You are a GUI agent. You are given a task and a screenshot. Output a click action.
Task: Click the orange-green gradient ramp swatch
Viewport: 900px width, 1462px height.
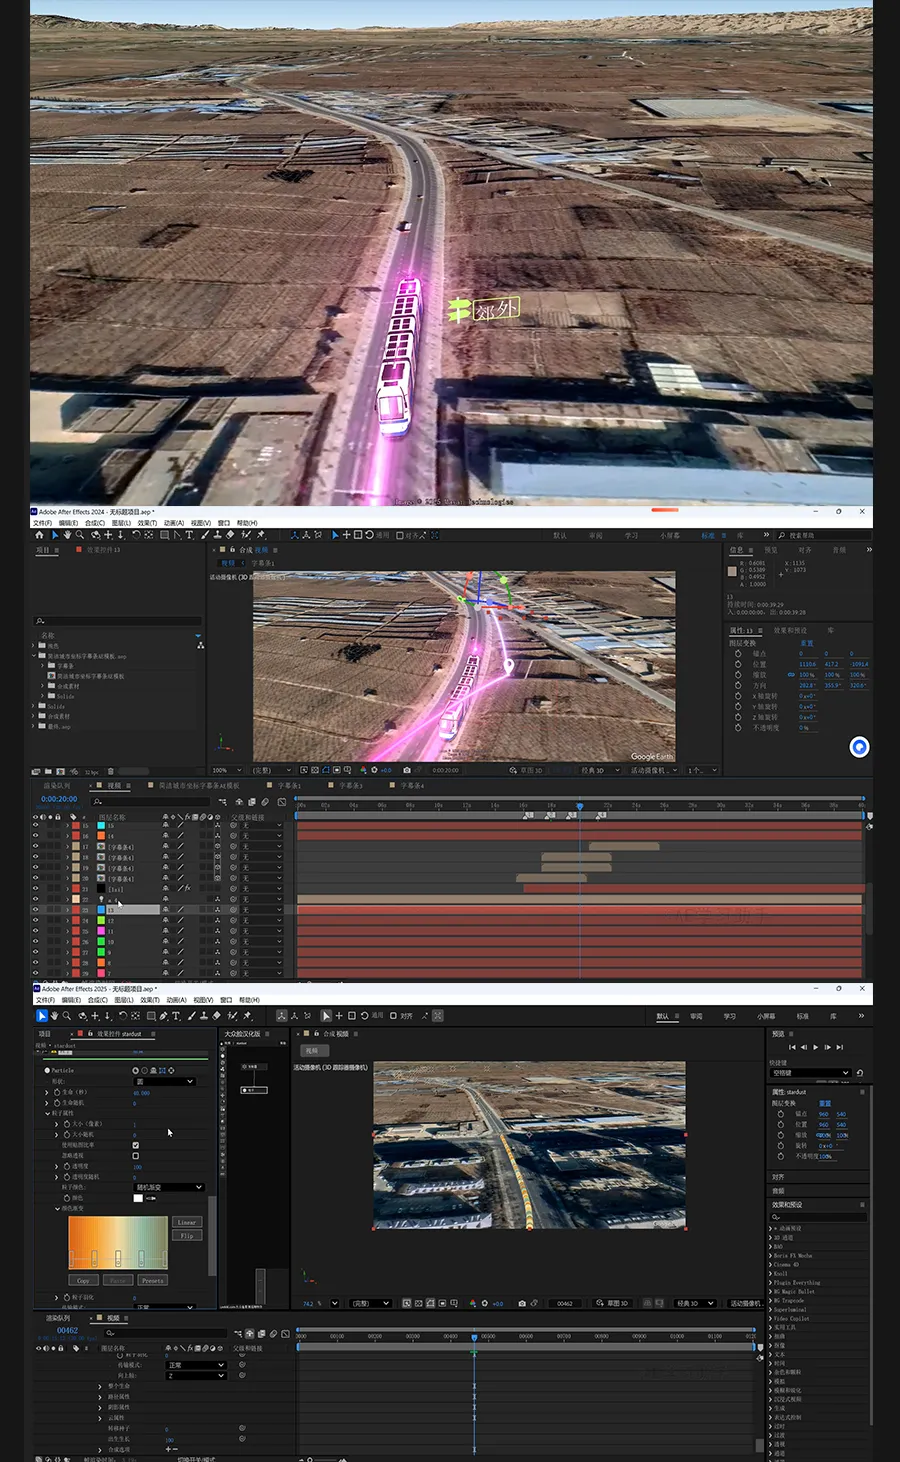[117, 1243]
